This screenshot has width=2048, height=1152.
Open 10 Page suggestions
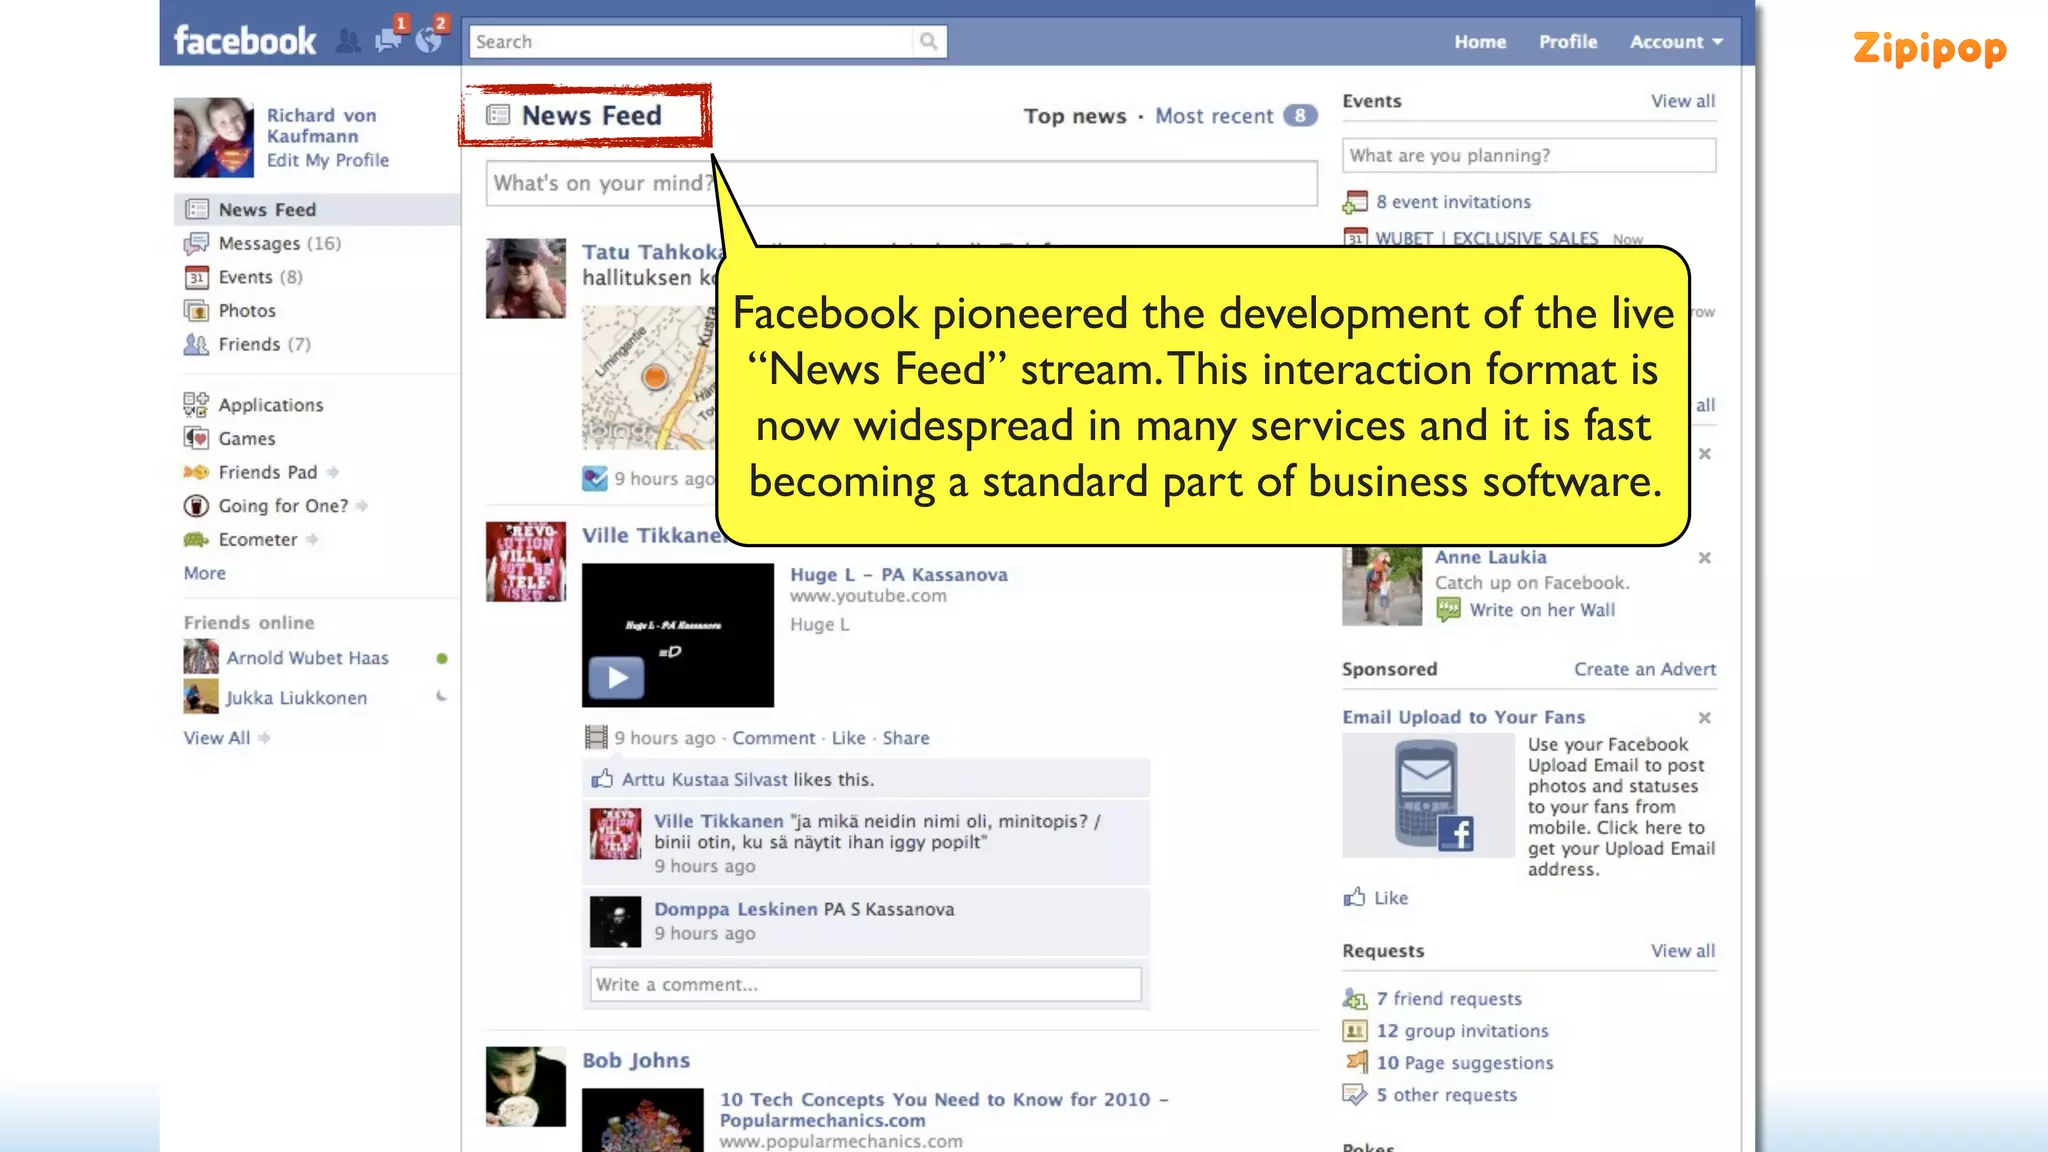(1465, 1063)
